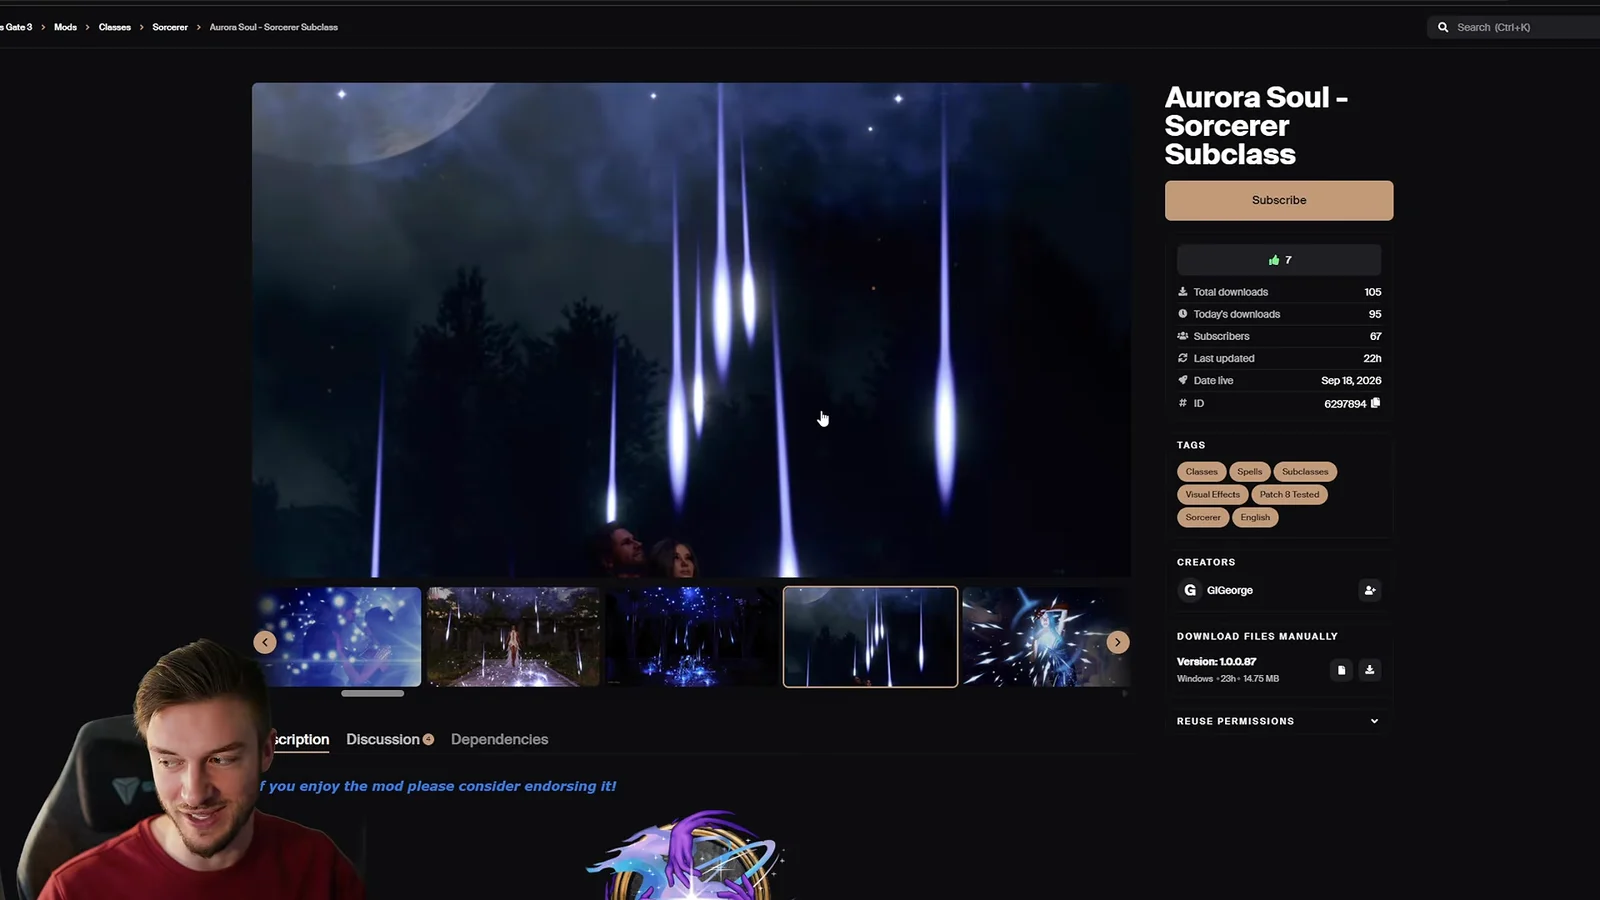Open the dark blue glowing flowers thumbnail
The image size is (1600, 900).
coord(691,637)
